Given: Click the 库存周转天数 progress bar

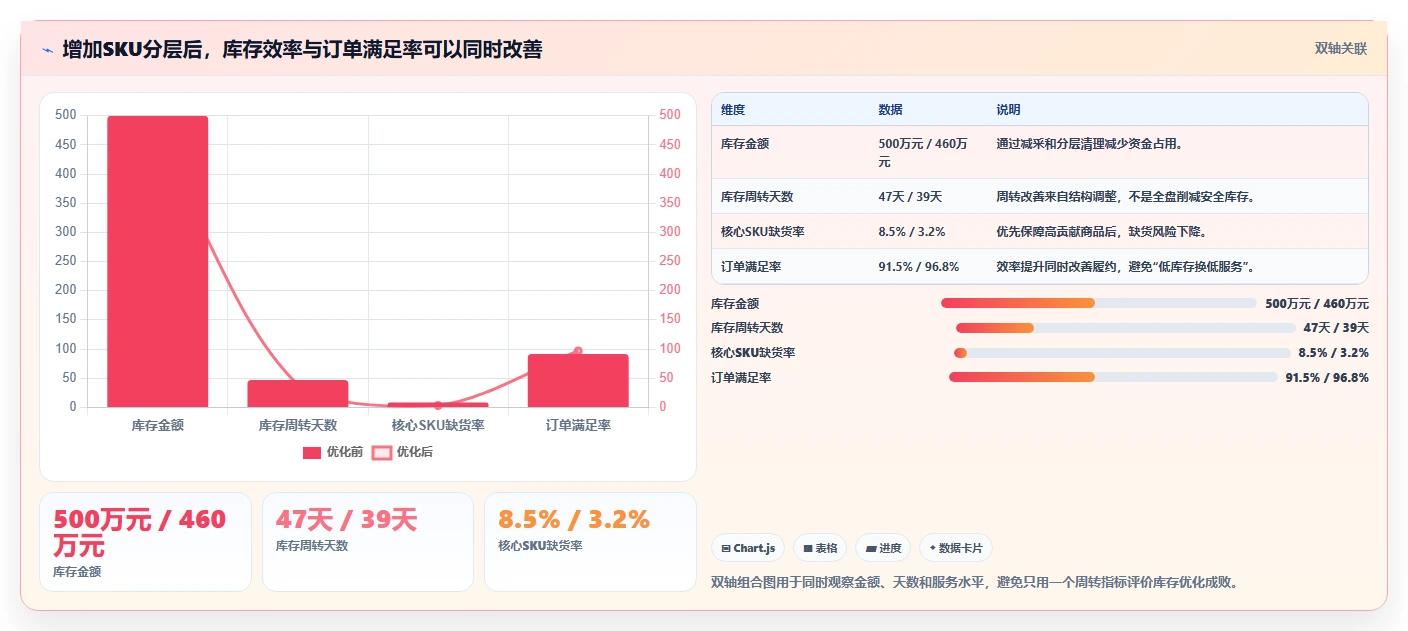Looking at the screenshot, I should (1125, 328).
